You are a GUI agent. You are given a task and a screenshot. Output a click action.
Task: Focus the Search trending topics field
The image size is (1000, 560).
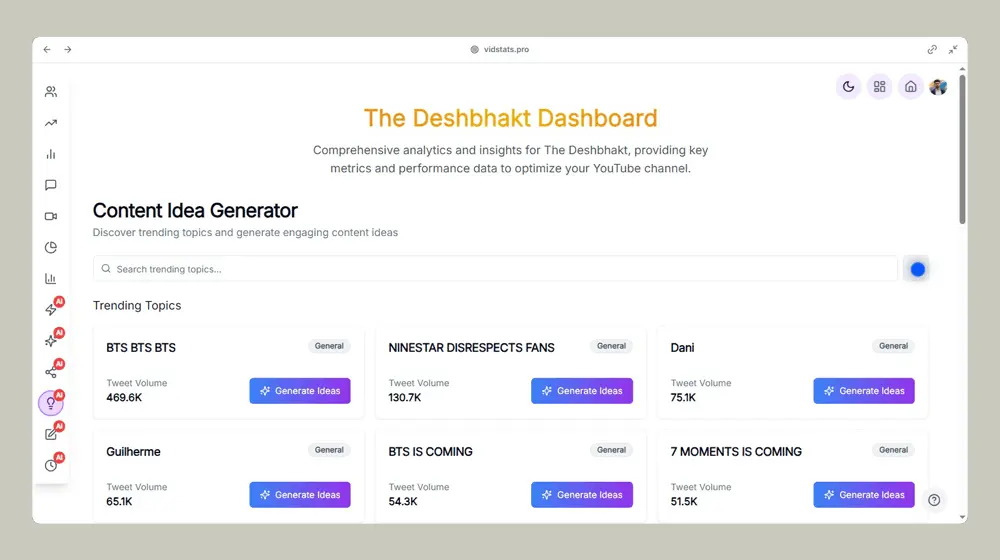496,269
